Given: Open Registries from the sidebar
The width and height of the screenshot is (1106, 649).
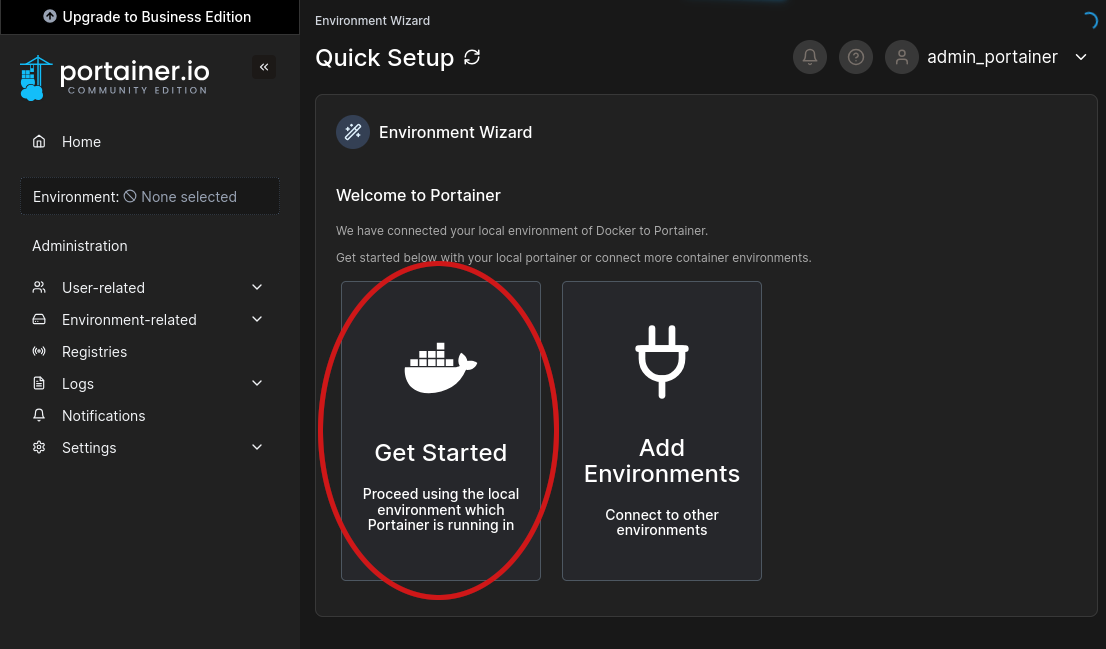Looking at the screenshot, I should 94,352.
